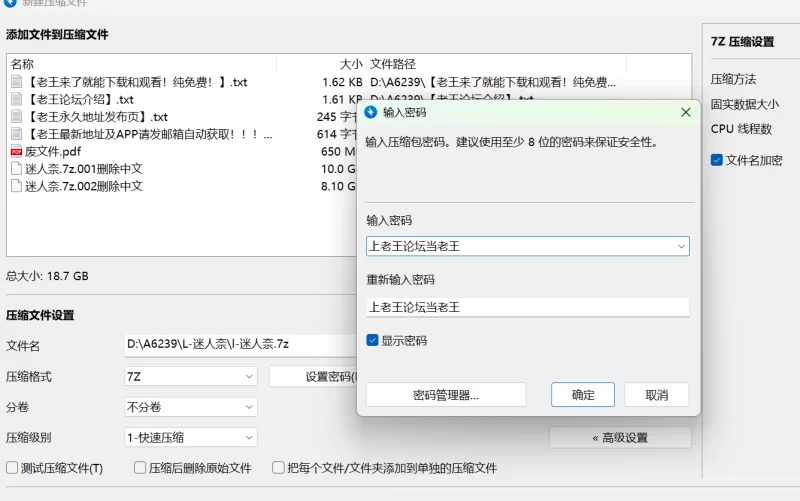Click the 取消 button
The image size is (800, 501).
coord(657,395)
